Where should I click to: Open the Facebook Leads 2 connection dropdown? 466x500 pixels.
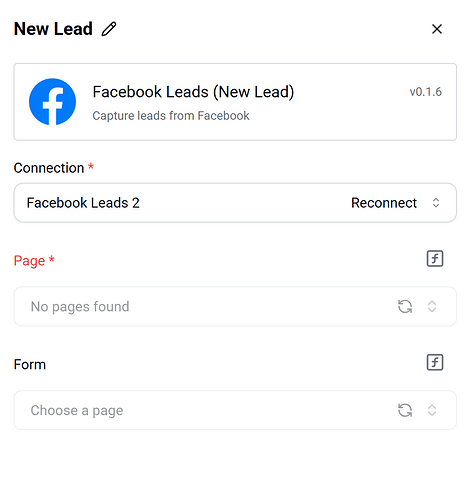tap(235, 203)
